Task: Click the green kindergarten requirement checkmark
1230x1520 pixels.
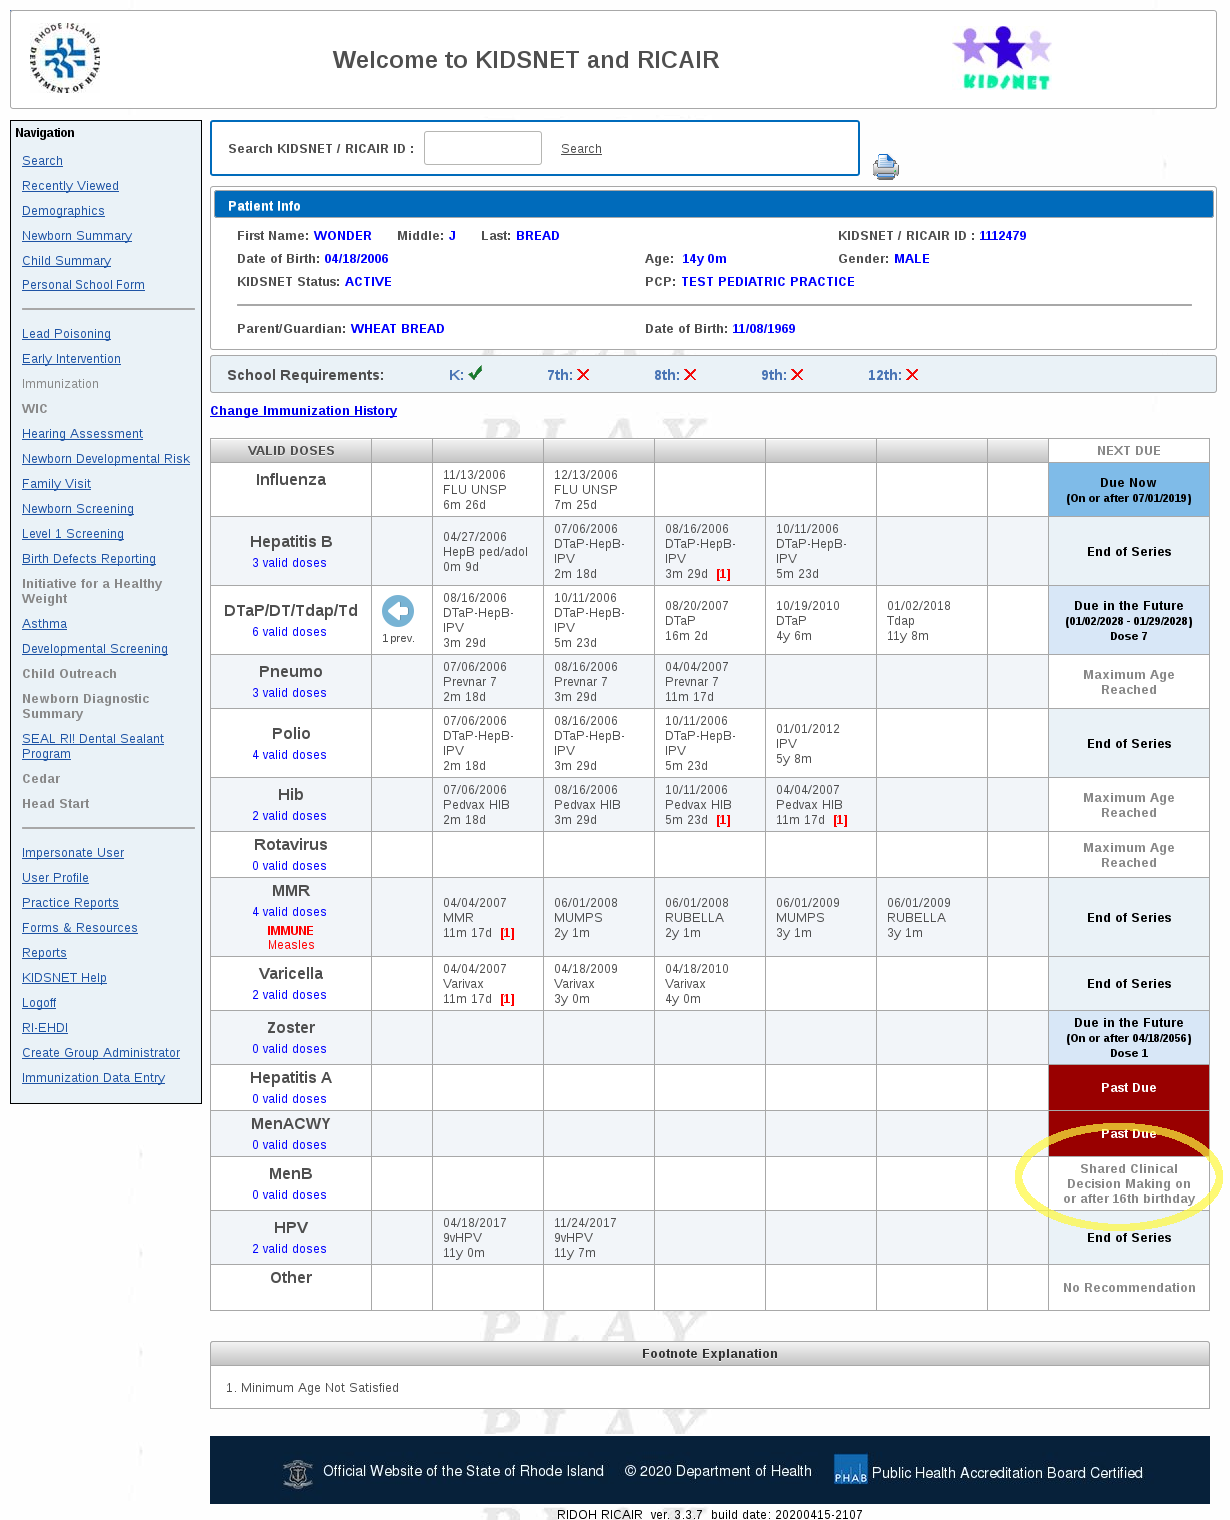Action: point(476,373)
